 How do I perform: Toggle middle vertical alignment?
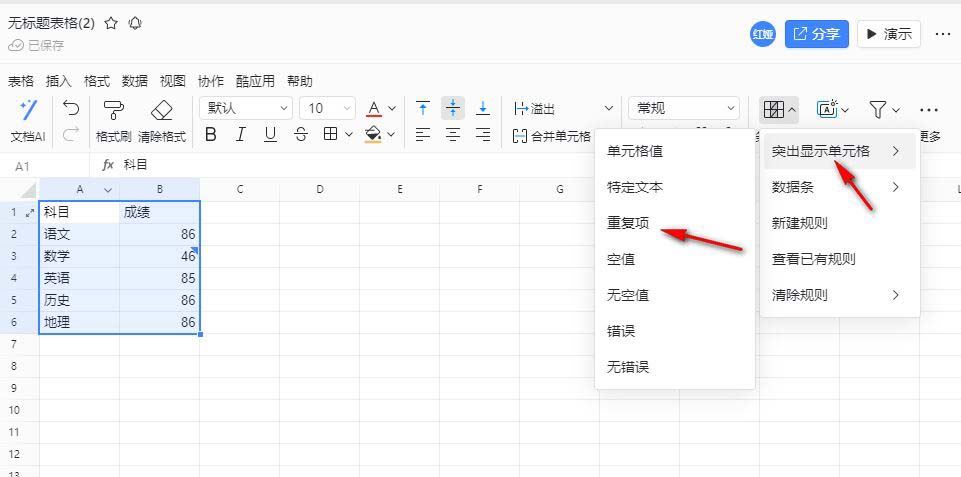[x=453, y=108]
